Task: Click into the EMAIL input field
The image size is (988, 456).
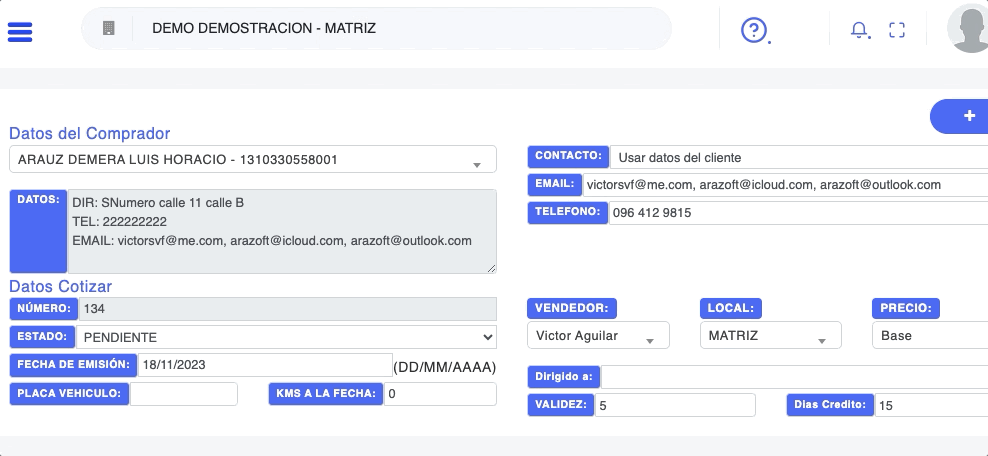Action: coord(785,185)
